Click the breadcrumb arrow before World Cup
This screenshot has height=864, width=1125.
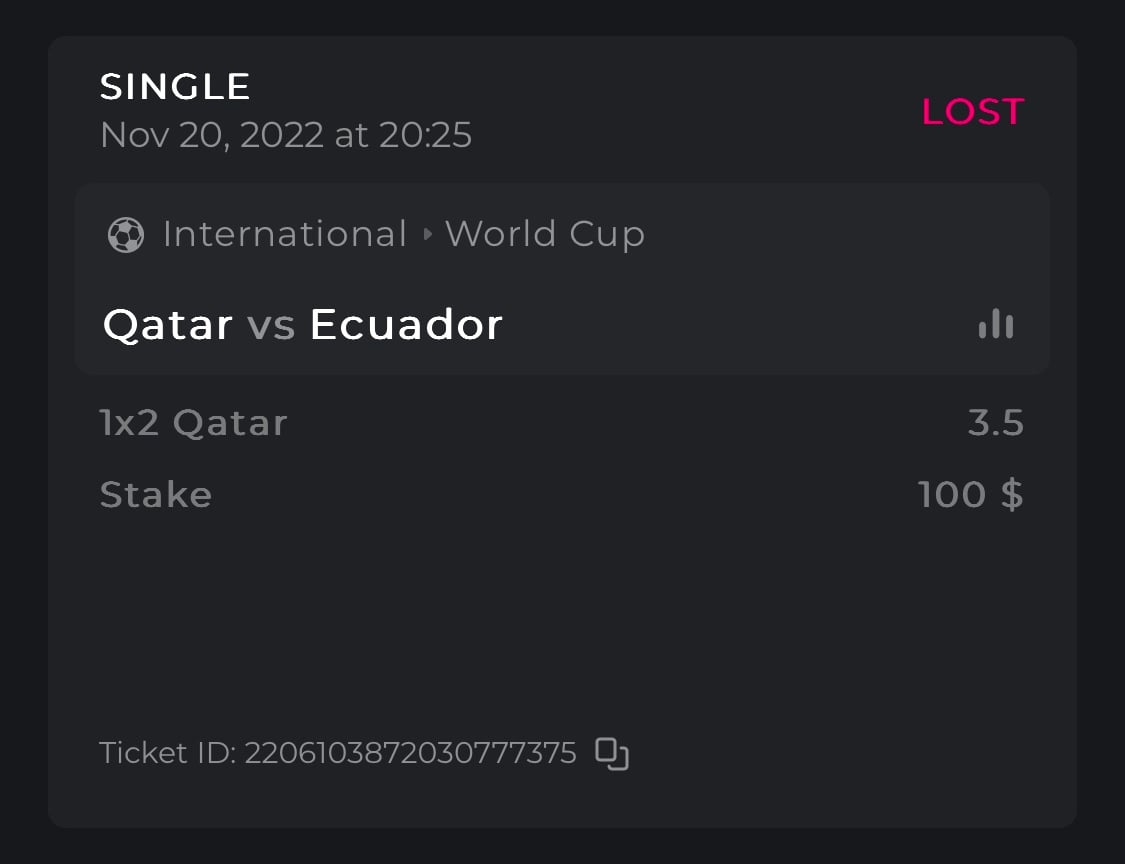[x=428, y=235]
